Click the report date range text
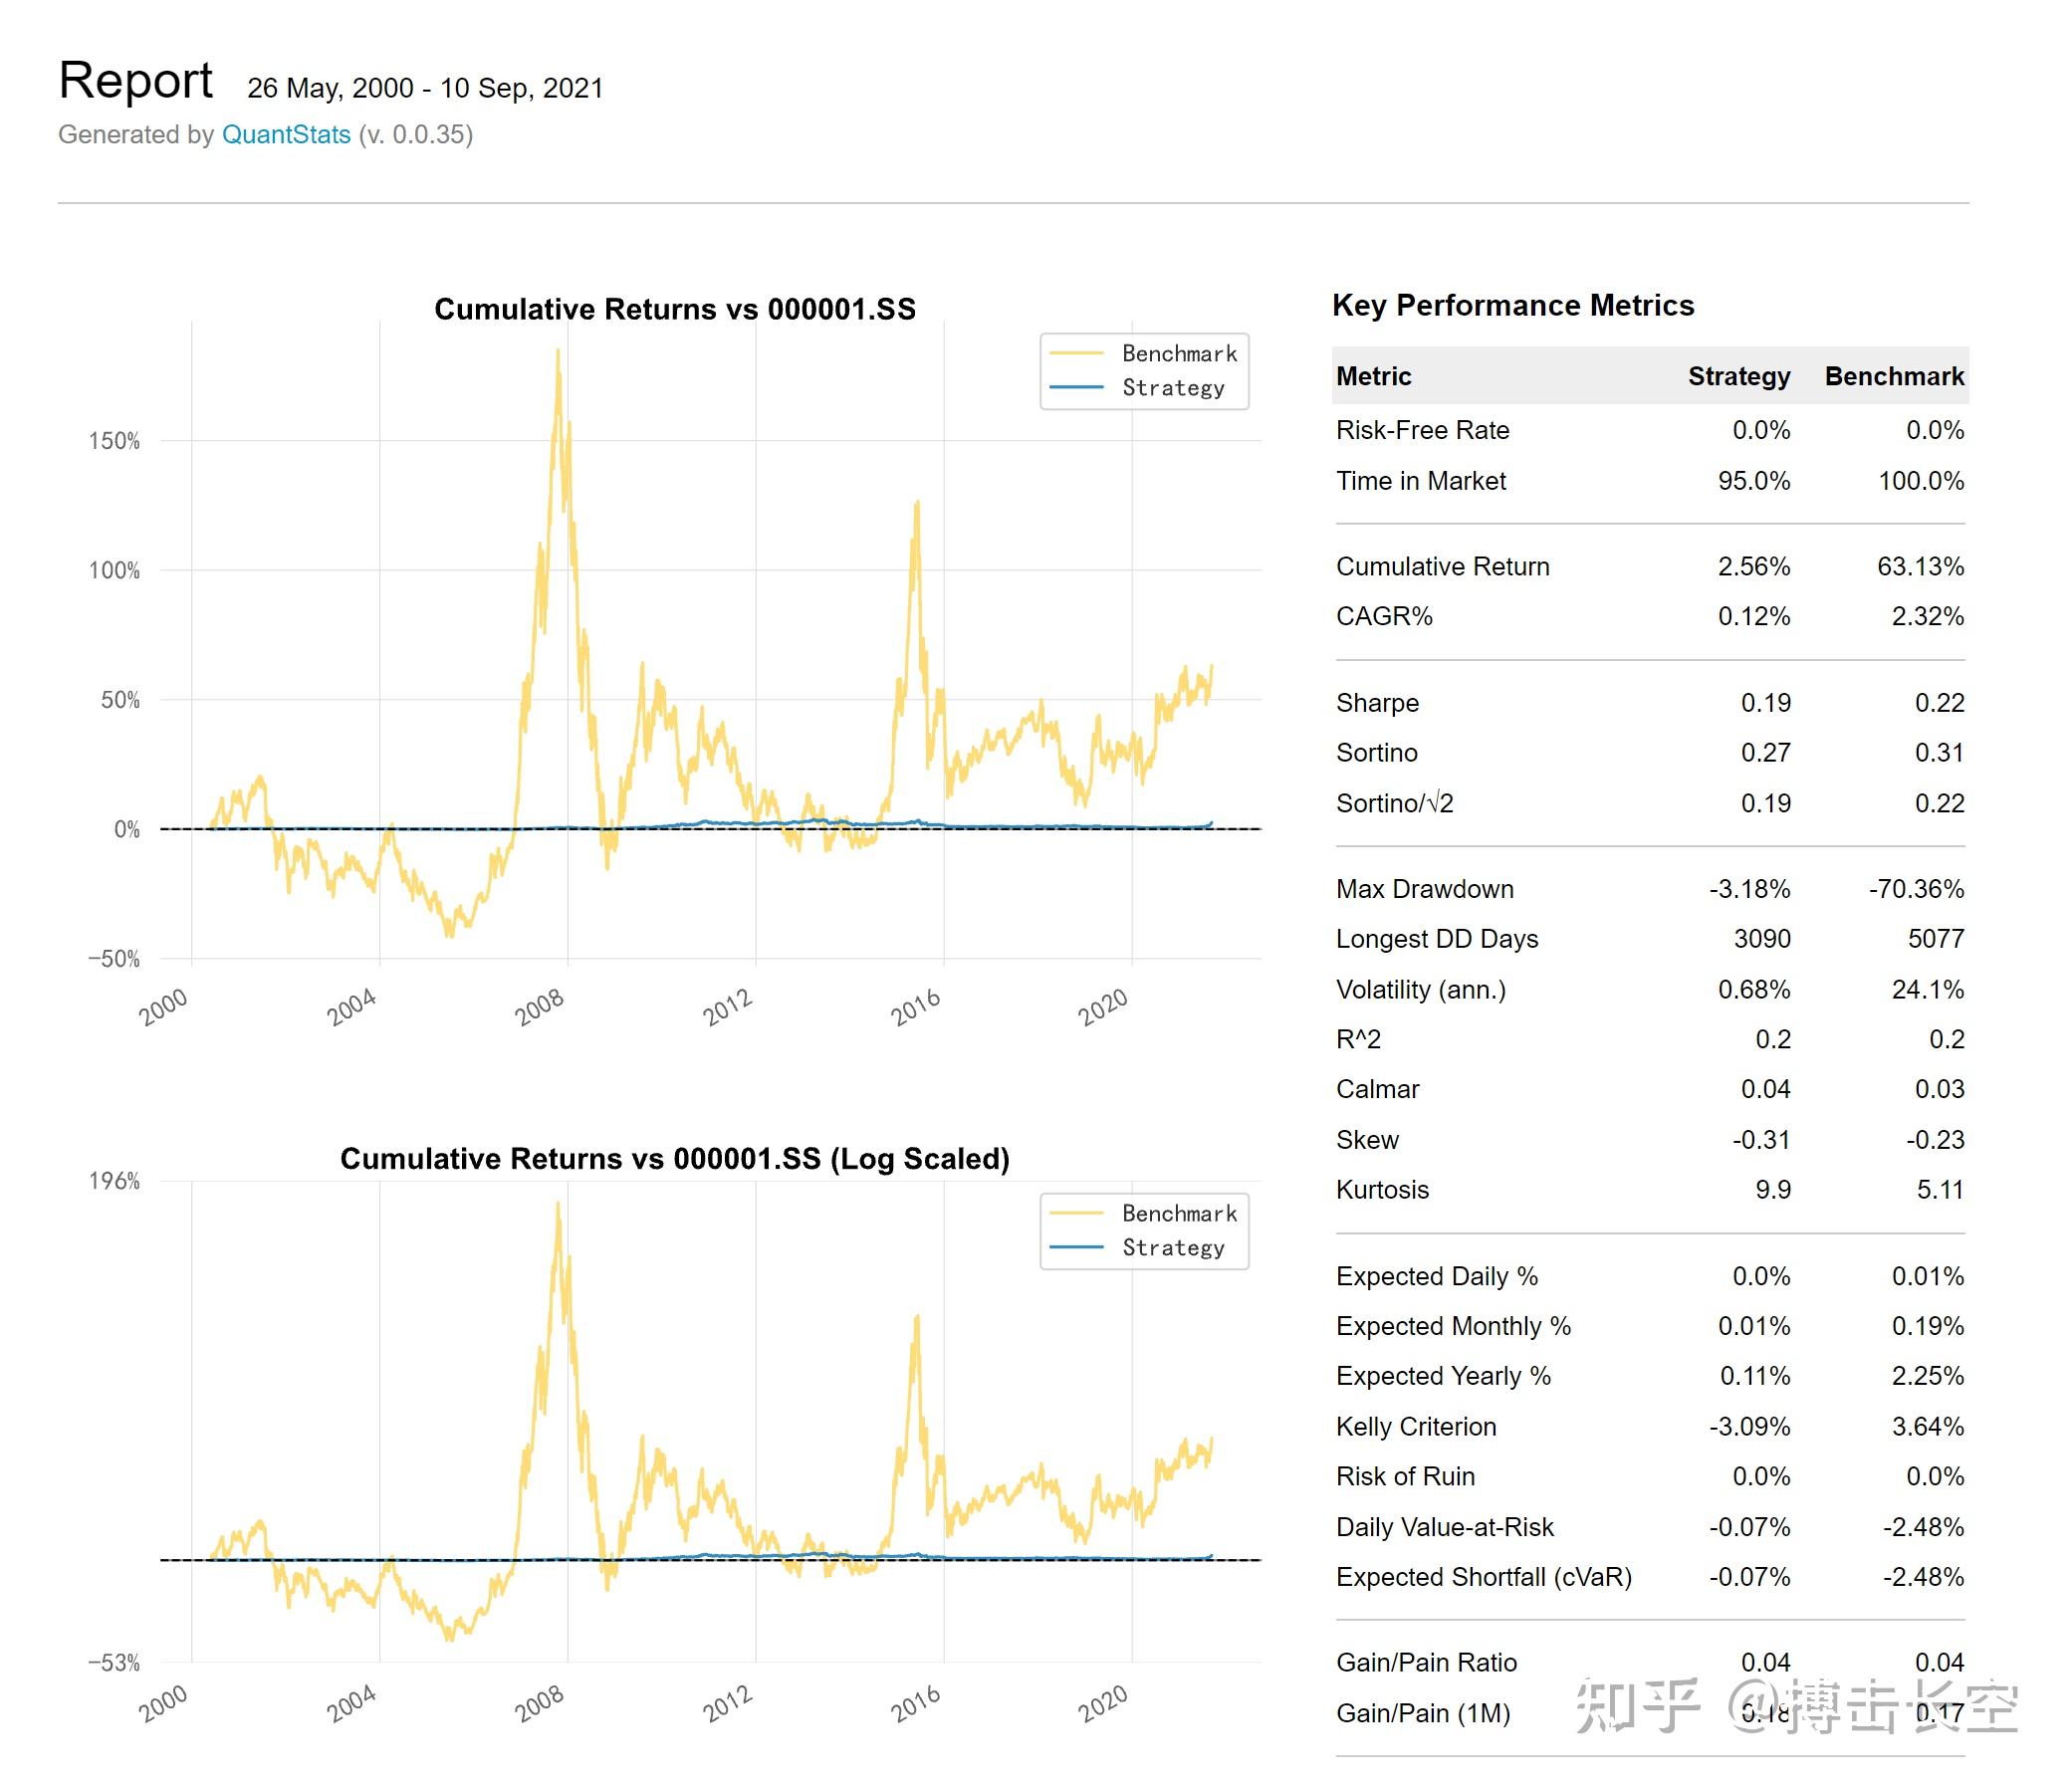Image resolution: width=2072 pixels, height=1788 pixels. pyautogui.click(x=425, y=88)
